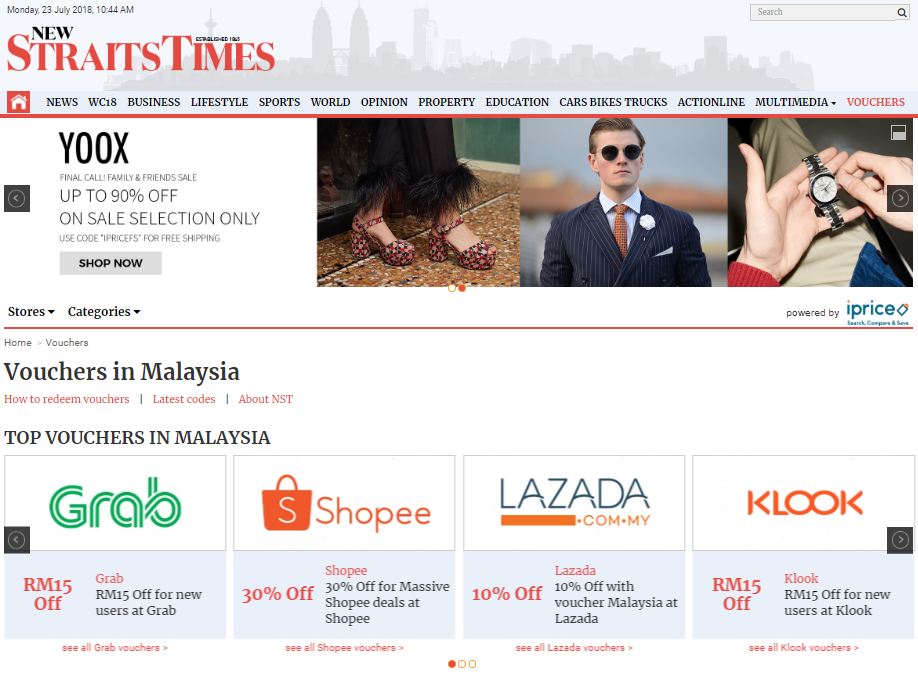Open the iPrice logo

(877, 313)
